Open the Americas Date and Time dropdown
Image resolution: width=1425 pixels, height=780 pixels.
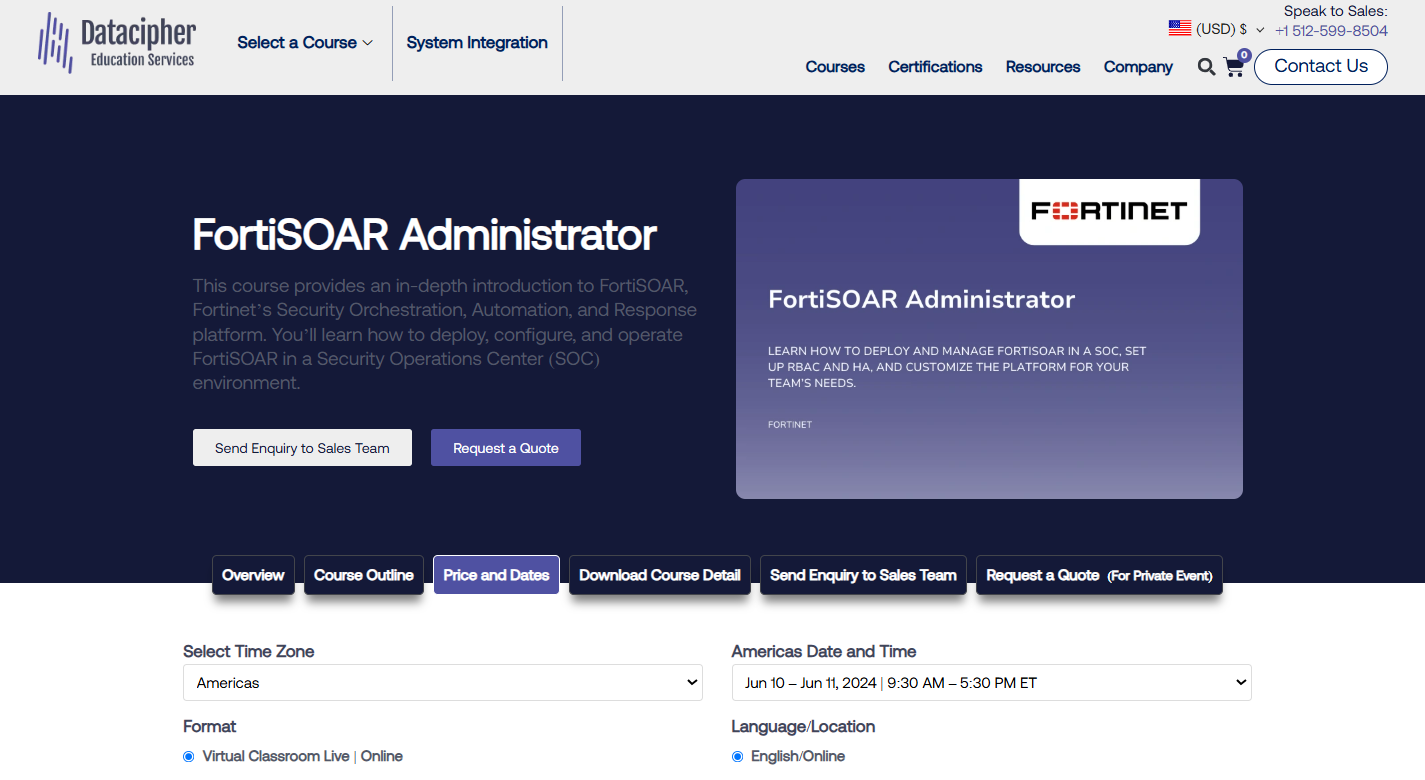tap(991, 683)
